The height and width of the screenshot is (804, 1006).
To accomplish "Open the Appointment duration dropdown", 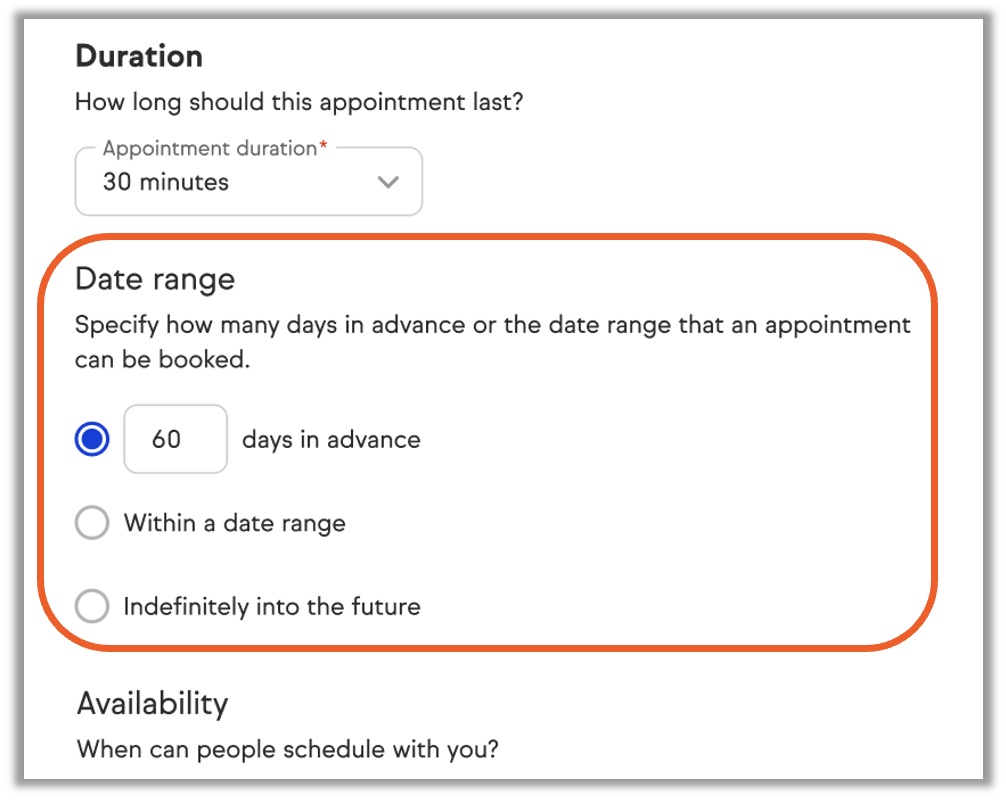I will click(248, 182).
